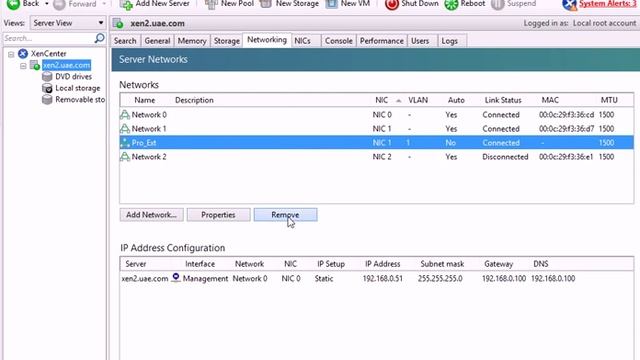Click the Properties button
Viewport: 640px width, 360px height.
click(218, 215)
